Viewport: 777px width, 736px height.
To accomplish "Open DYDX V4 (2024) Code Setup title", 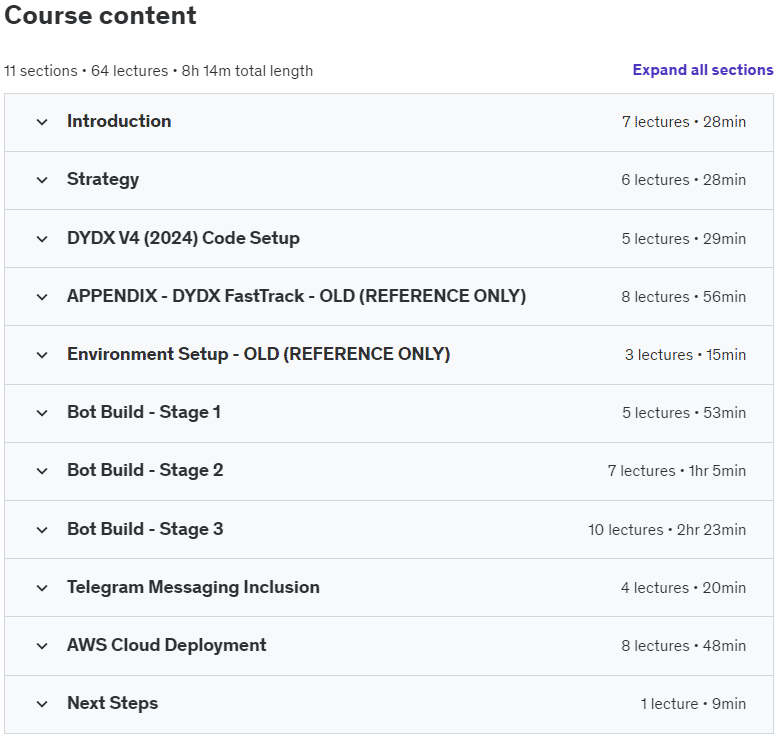I will tap(183, 238).
